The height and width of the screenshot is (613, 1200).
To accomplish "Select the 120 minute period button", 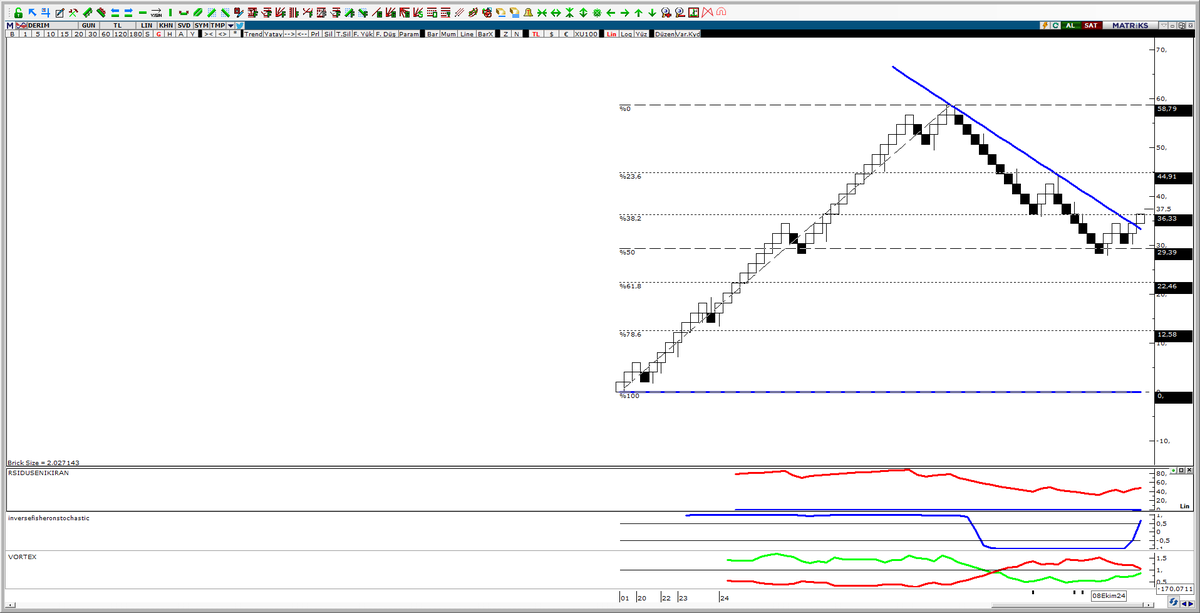I will click(x=121, y=34).
